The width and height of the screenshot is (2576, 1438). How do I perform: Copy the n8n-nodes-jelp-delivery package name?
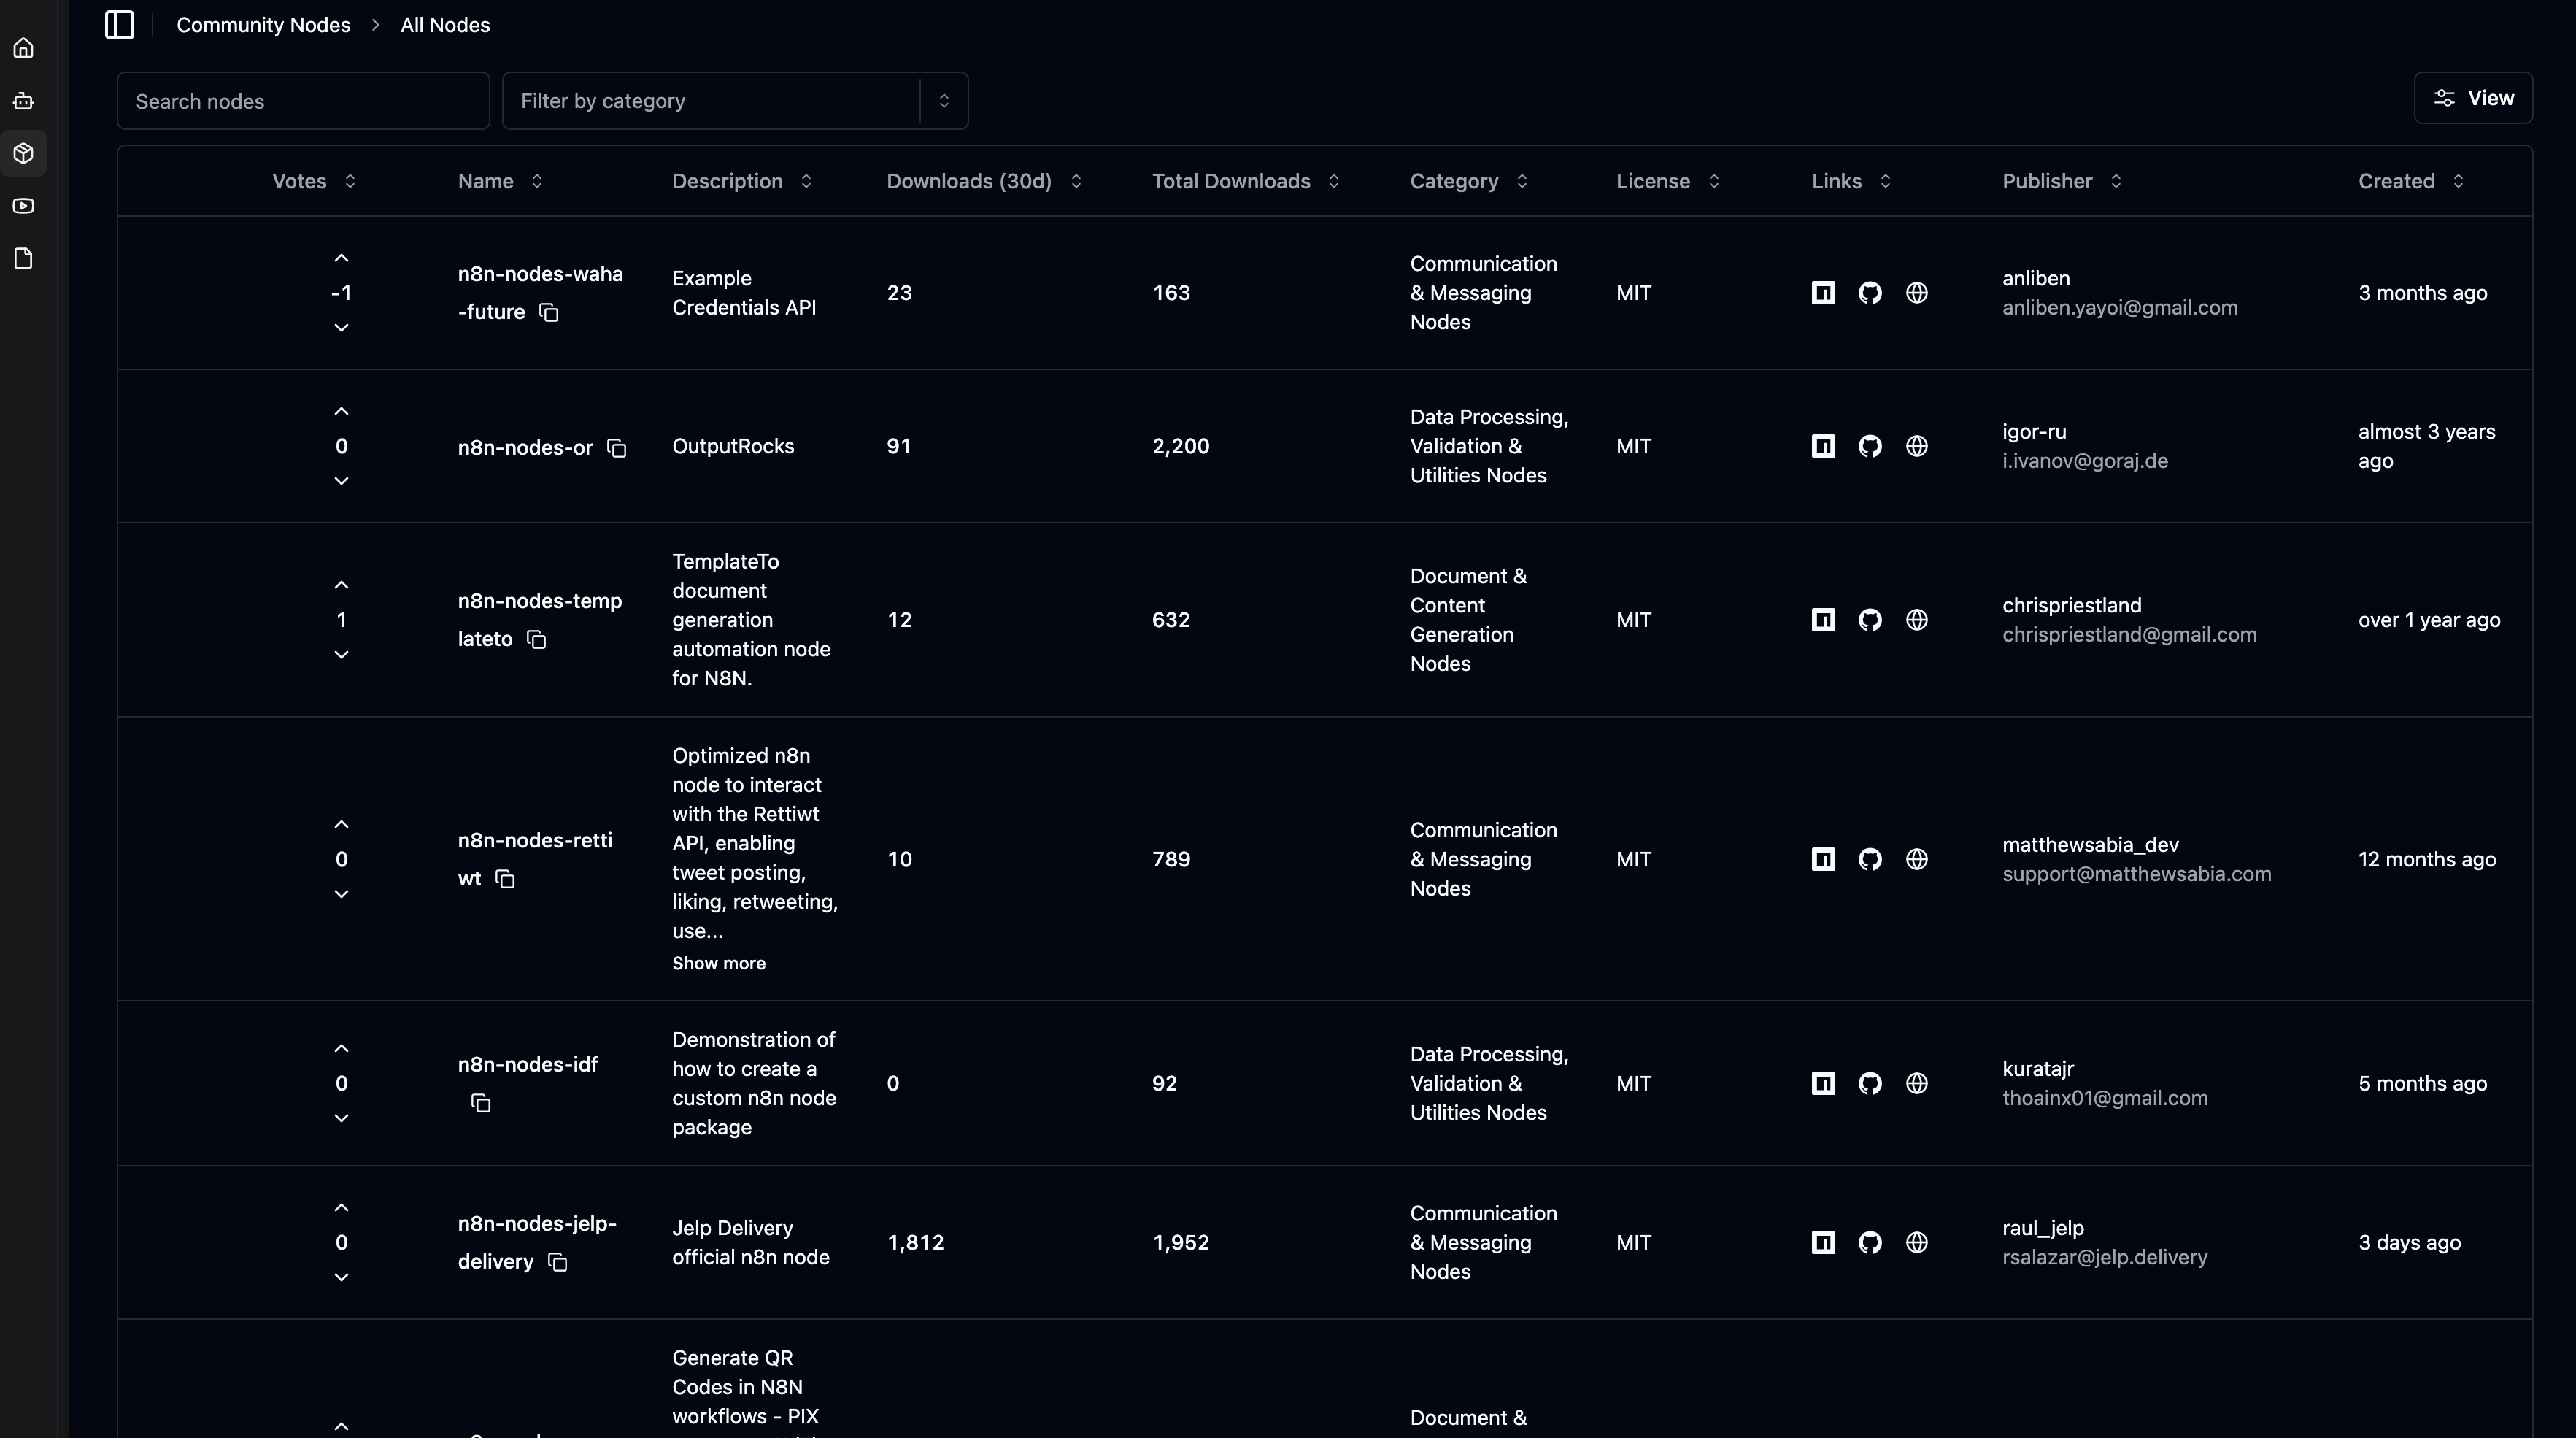coord(558,1262)
